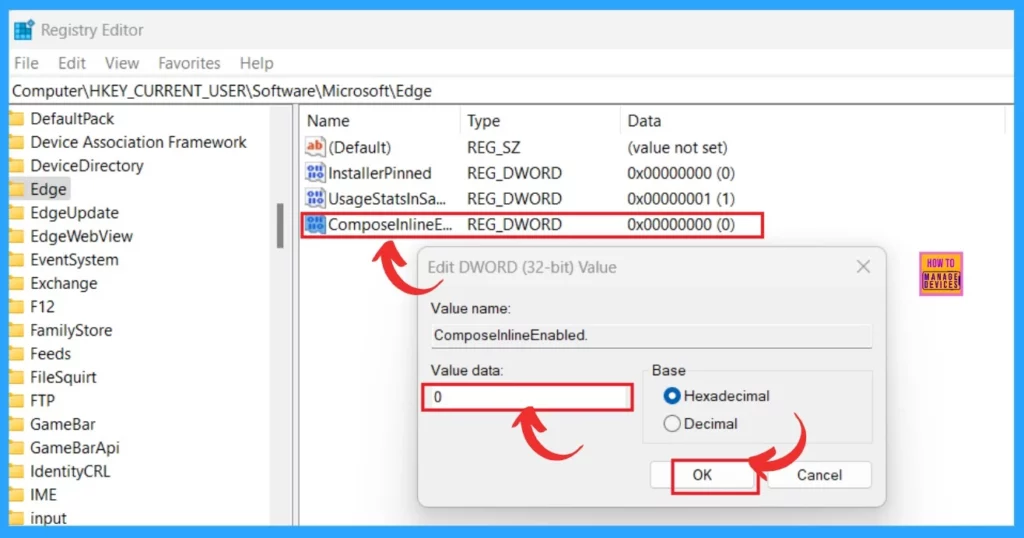Click the ComposeInlineE... value name

(x=390, y=225)
